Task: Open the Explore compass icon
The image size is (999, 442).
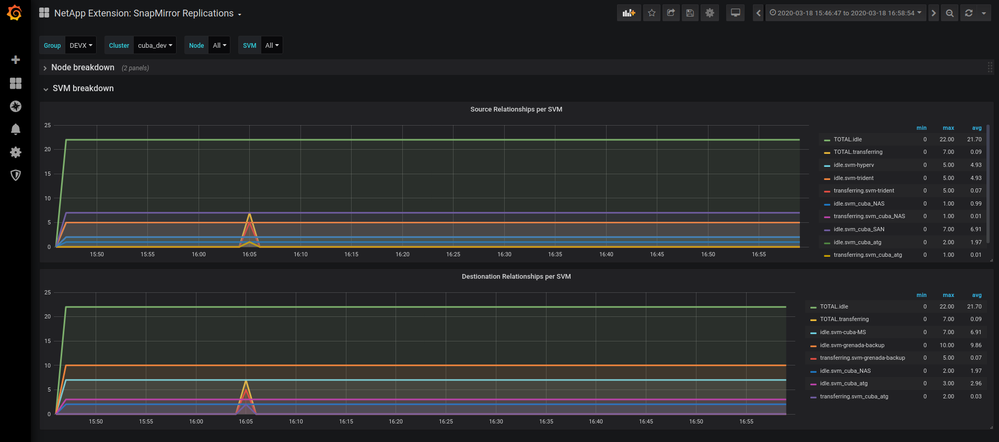Action: click(15, 106)
